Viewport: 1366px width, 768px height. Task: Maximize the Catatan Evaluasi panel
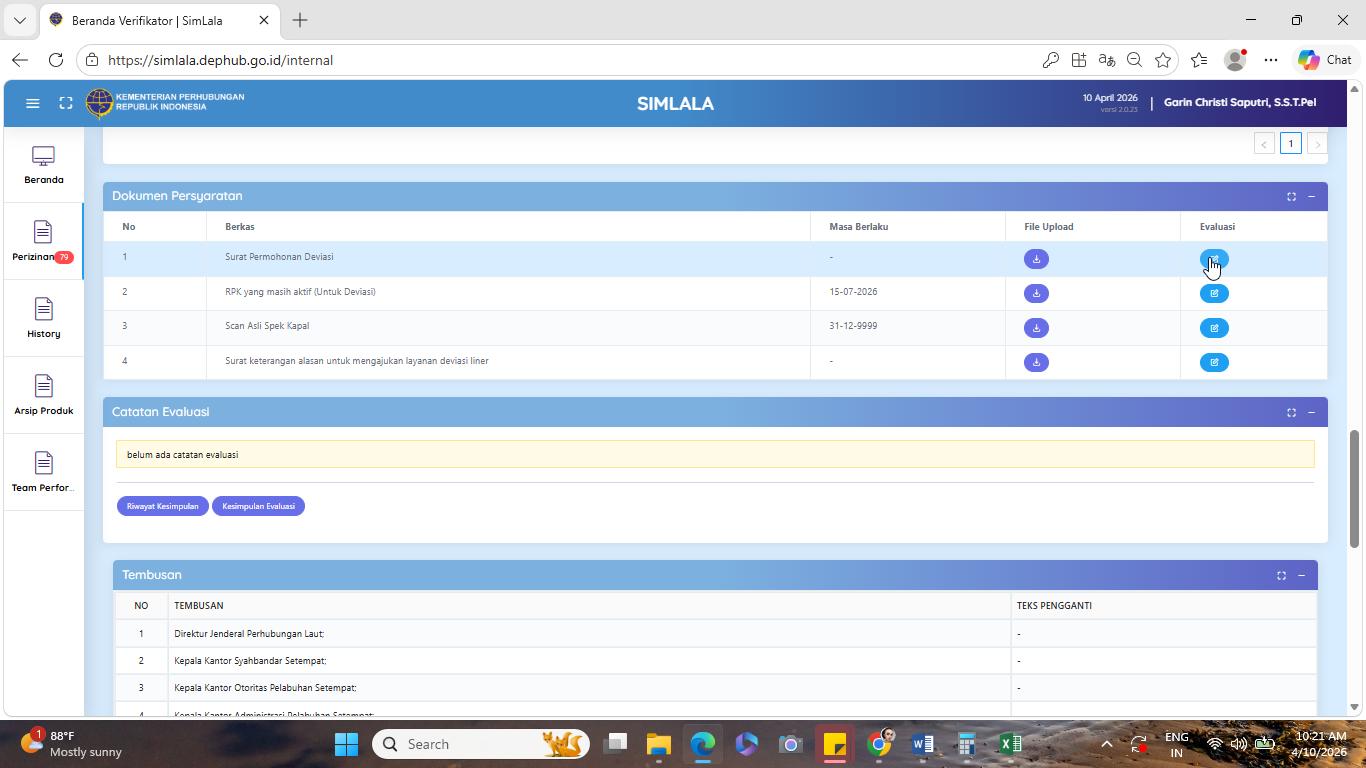point(1291,412)
